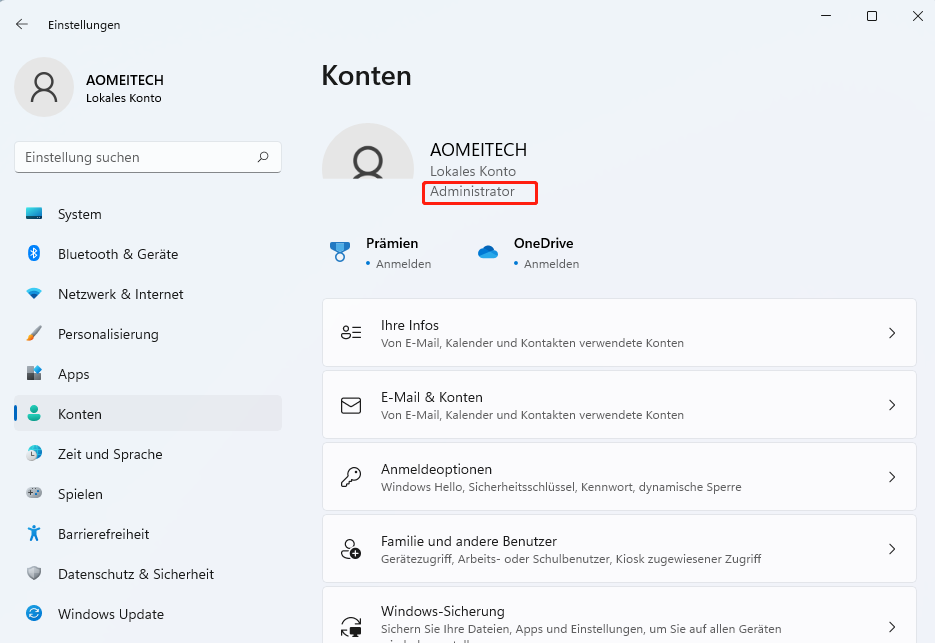Expand the Anmeldeoptionen row arrow

(x=892, y=477)
